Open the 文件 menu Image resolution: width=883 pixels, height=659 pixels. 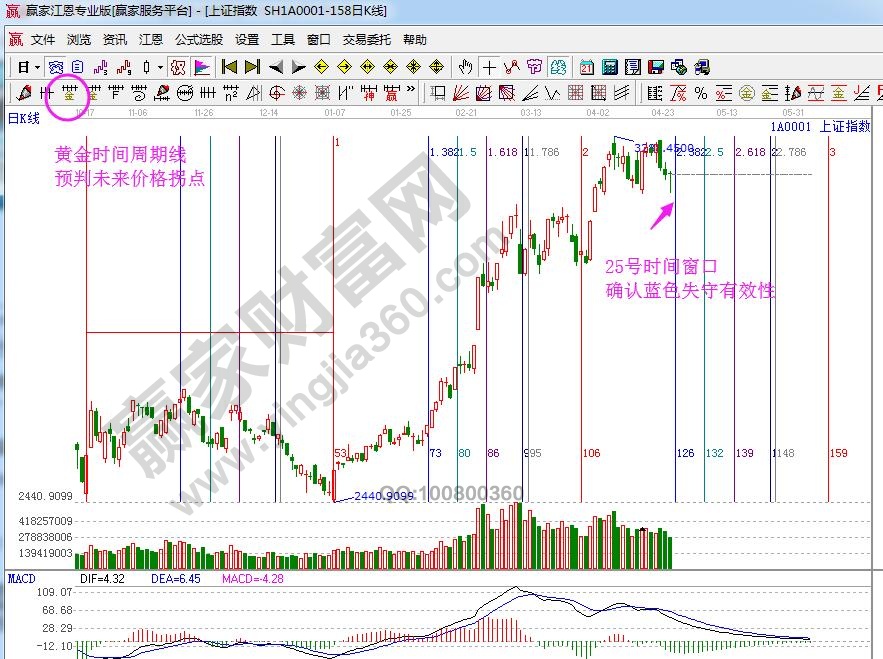point(42,40)
